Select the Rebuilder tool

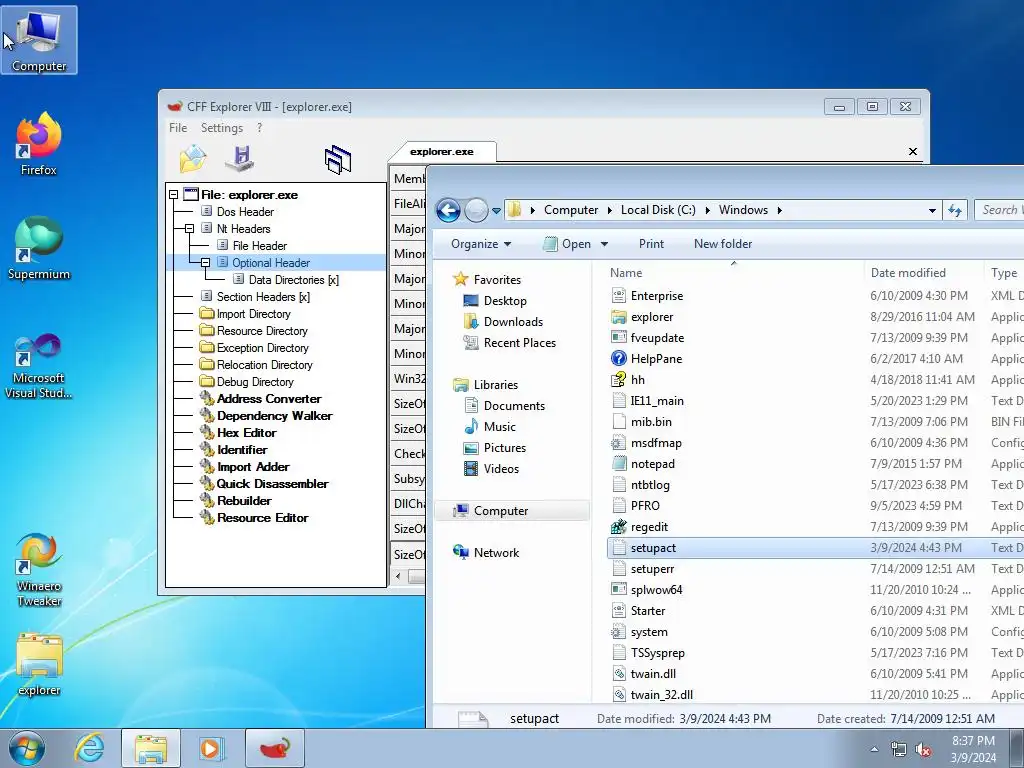244,500
